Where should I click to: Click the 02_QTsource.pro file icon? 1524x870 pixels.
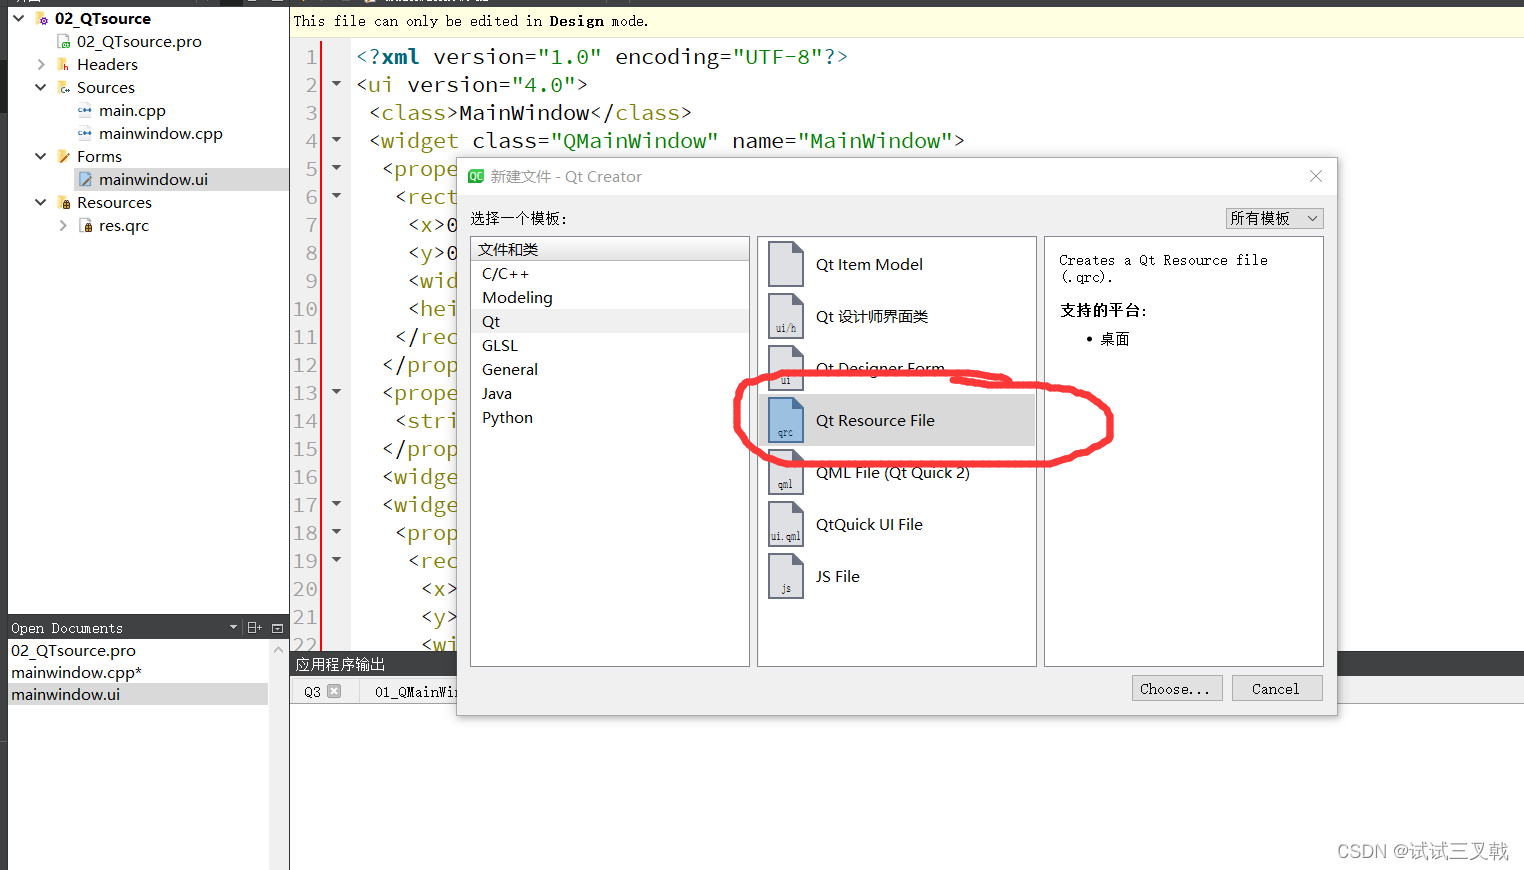64,41
